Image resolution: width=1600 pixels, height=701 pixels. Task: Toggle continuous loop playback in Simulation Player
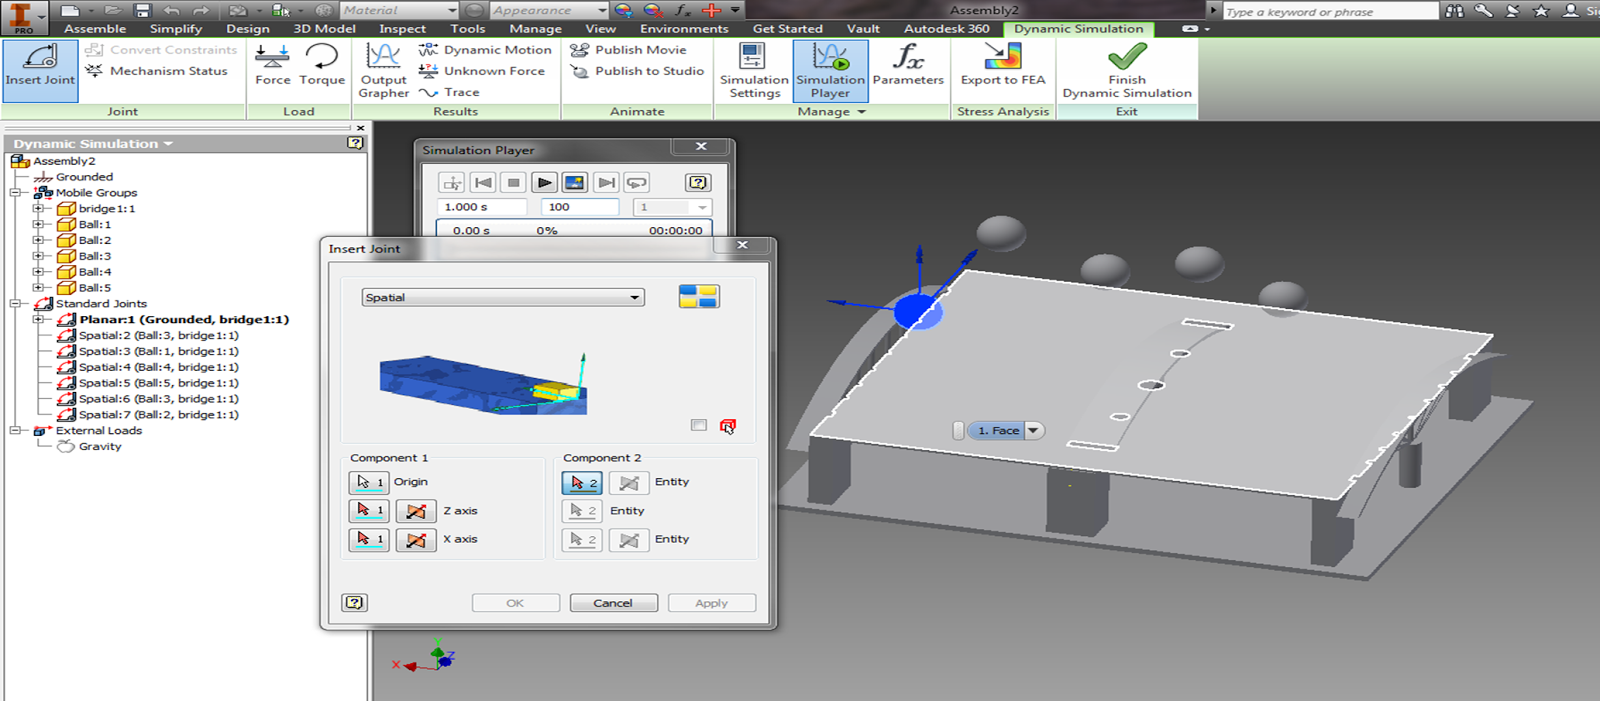[636, 182]
